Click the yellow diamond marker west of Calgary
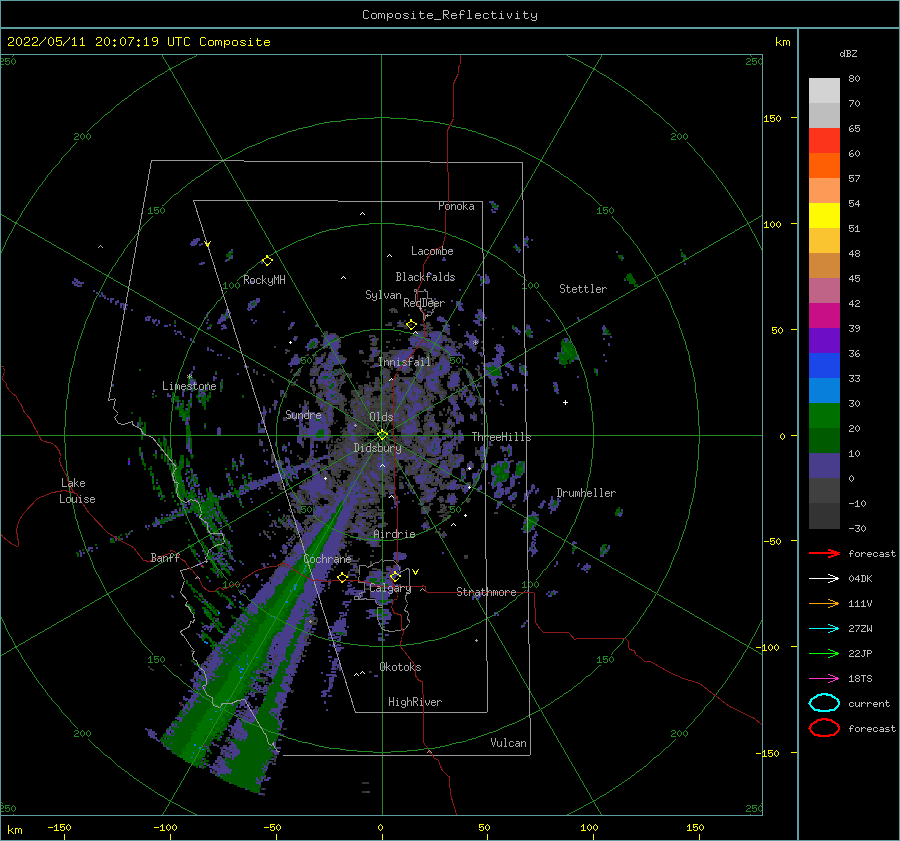 342,577
